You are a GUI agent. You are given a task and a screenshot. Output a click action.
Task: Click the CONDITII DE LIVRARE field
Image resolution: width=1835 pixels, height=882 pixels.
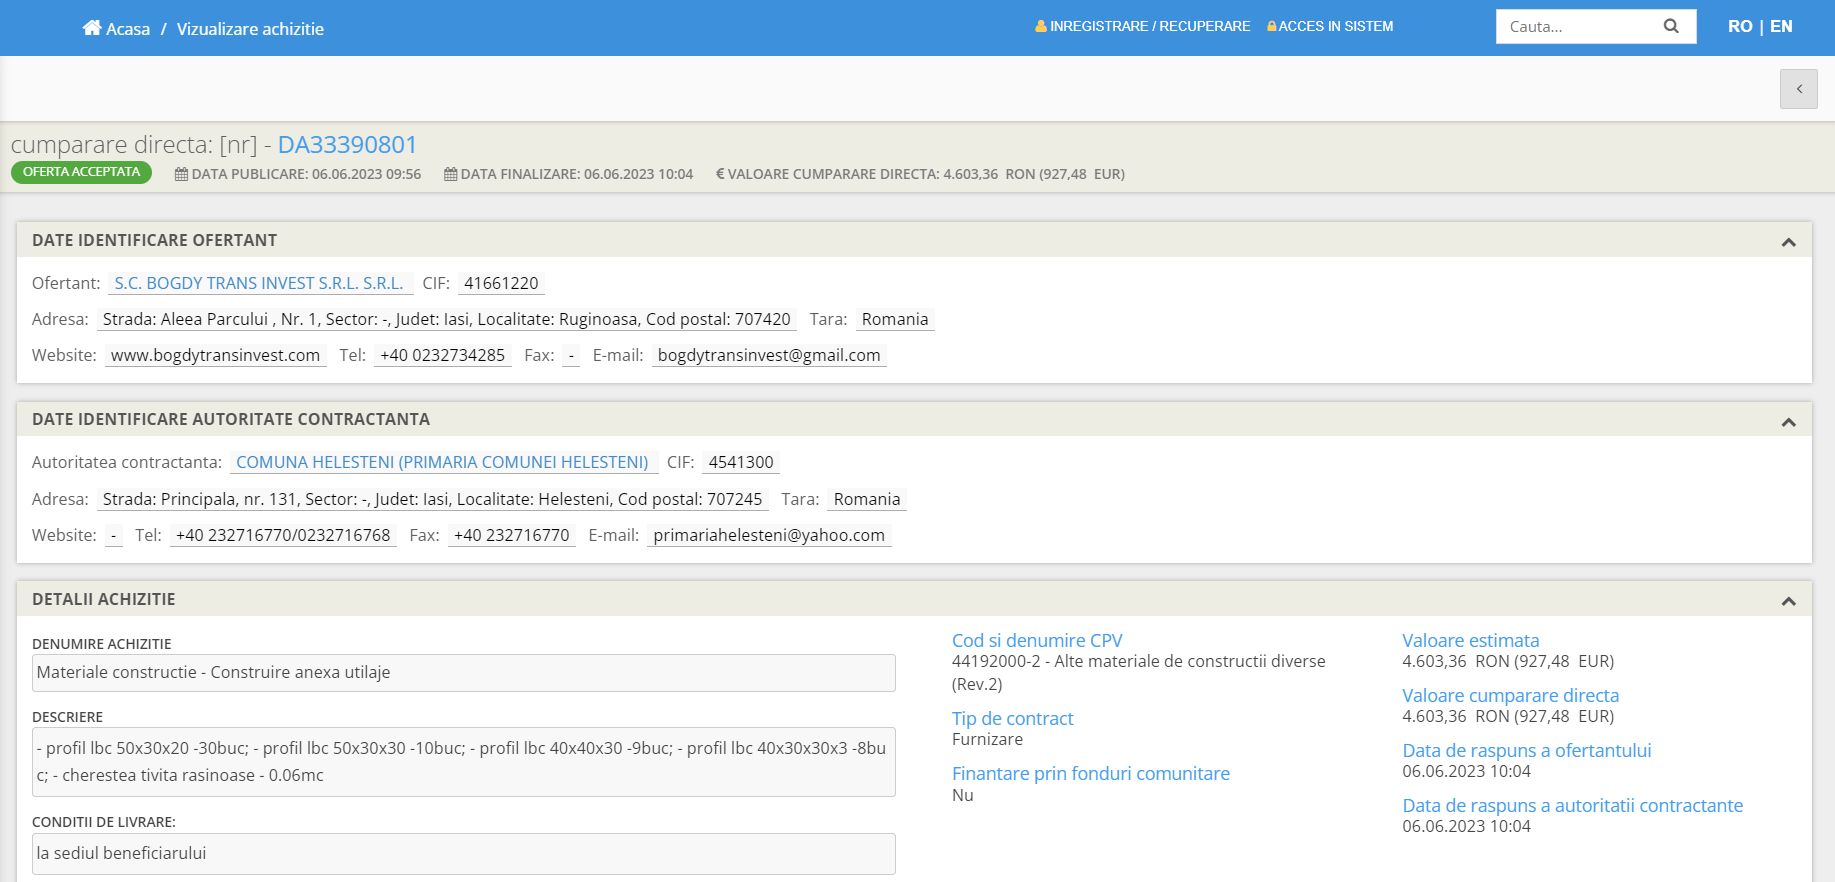464,854
